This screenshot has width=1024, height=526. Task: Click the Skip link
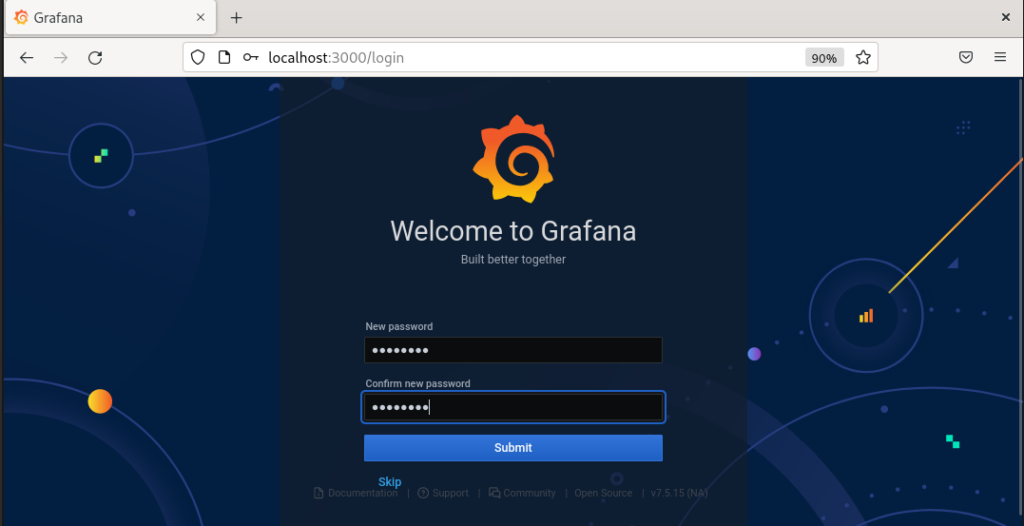point(390,482)
